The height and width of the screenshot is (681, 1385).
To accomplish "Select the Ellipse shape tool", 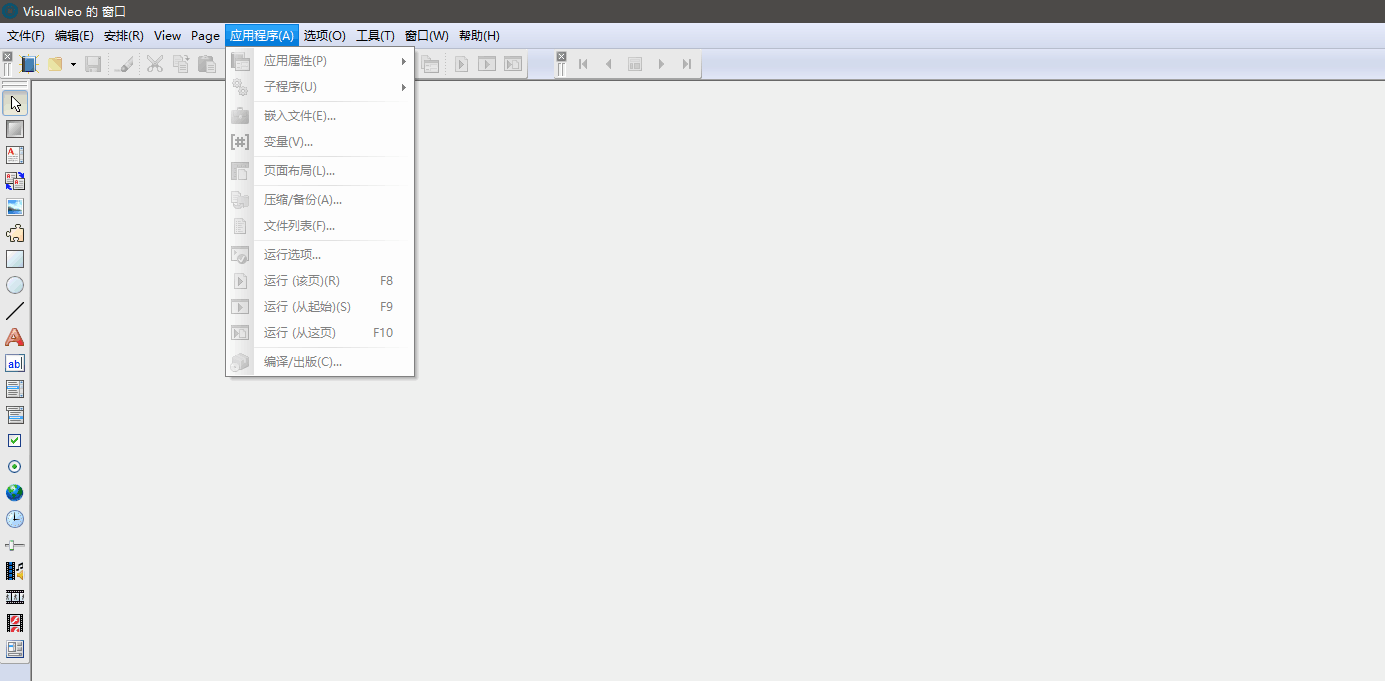I will click(15, 285).
